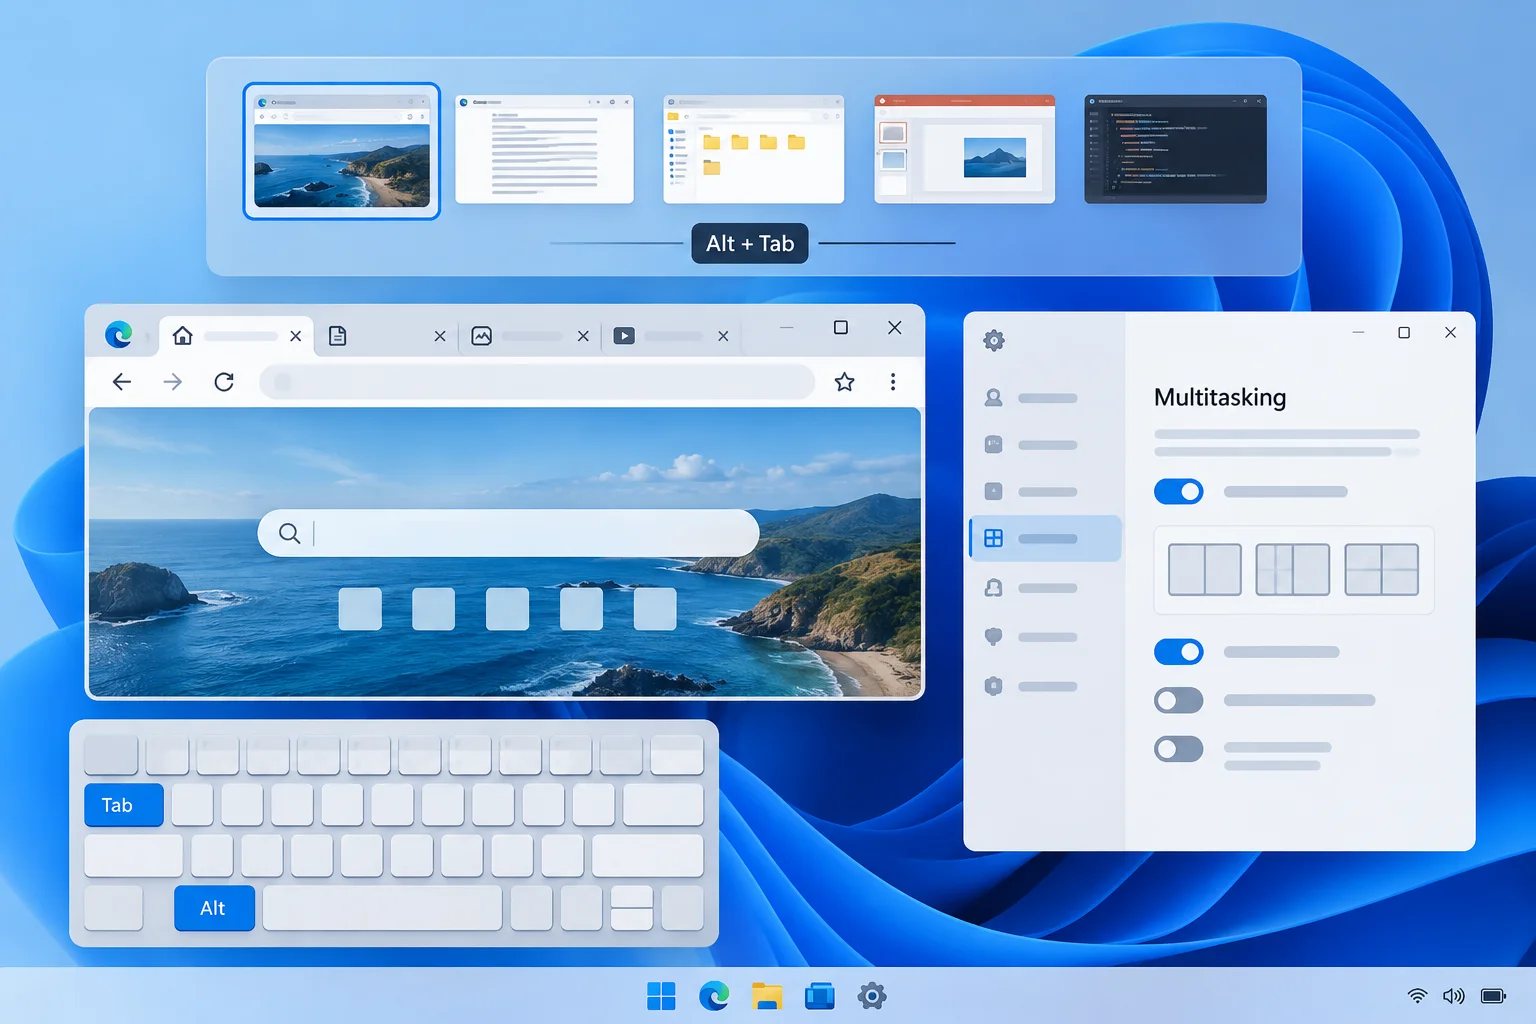Click the browser address bar
This screenshot has height=1024, width=1536.
pyautogui.click(x=537, y=382)
